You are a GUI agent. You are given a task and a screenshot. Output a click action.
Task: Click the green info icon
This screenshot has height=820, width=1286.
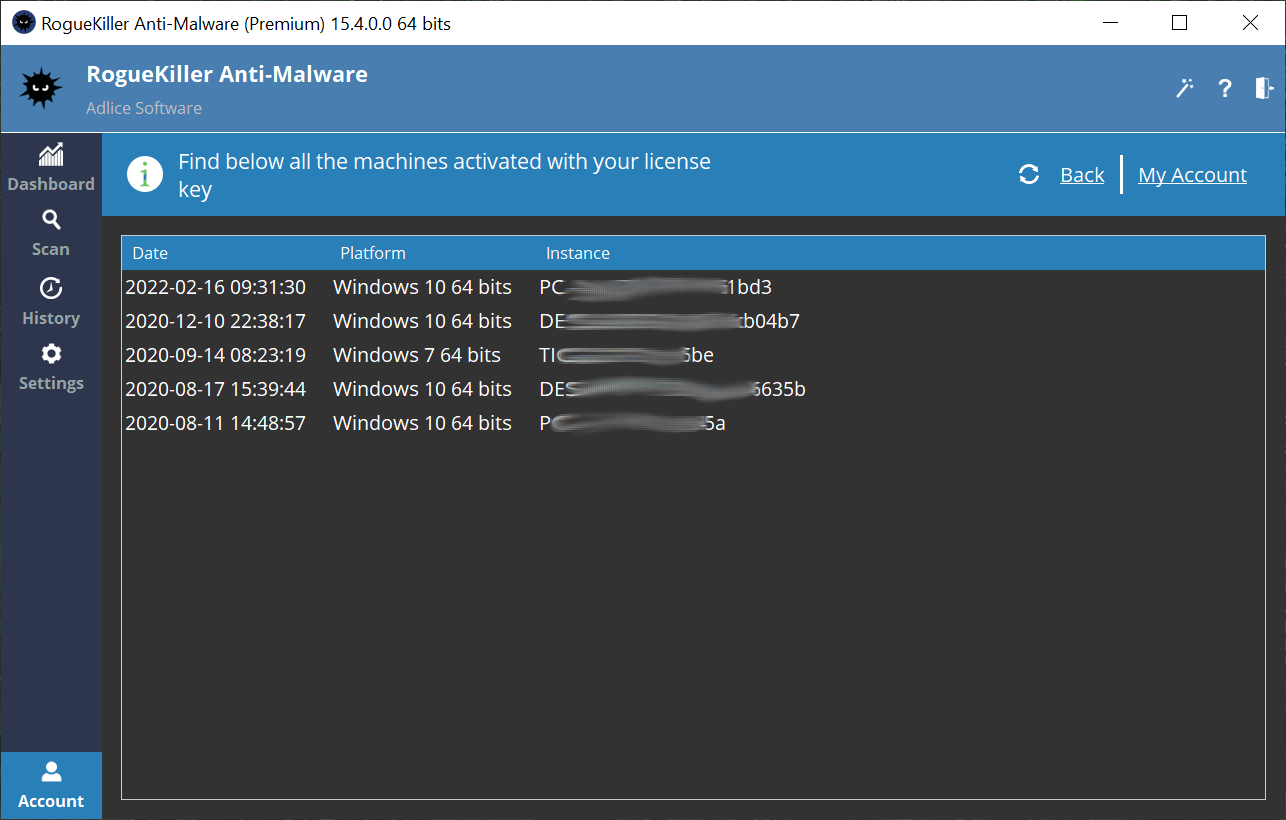[145, 175]
